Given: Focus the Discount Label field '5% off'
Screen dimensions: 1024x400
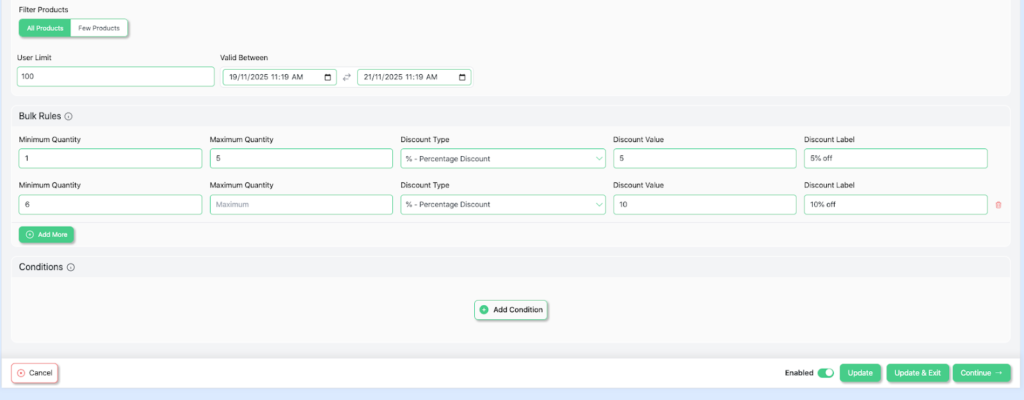Looking at the screenshot, I should point(895,159).
